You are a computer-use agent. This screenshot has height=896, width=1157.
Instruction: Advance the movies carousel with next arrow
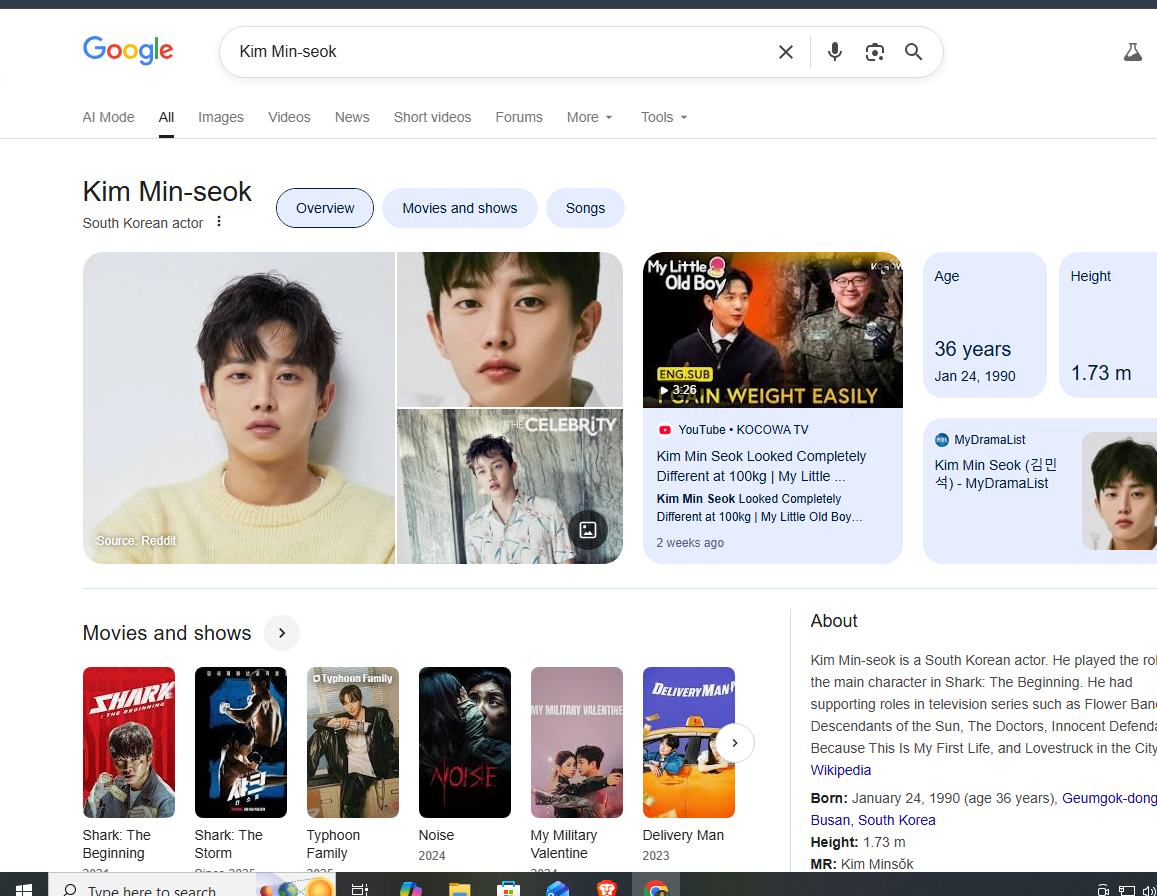tap(735, 743)
